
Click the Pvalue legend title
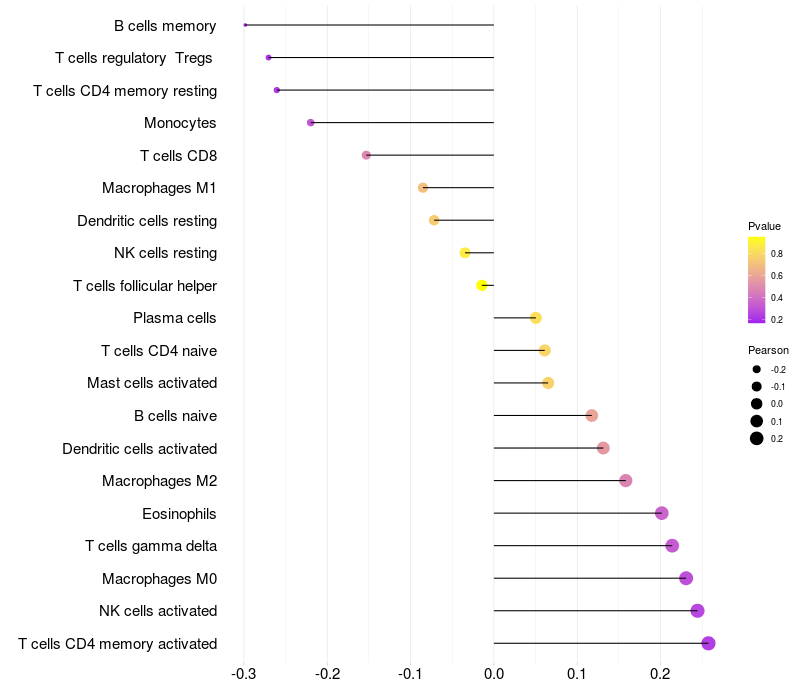tap(764, 226)
